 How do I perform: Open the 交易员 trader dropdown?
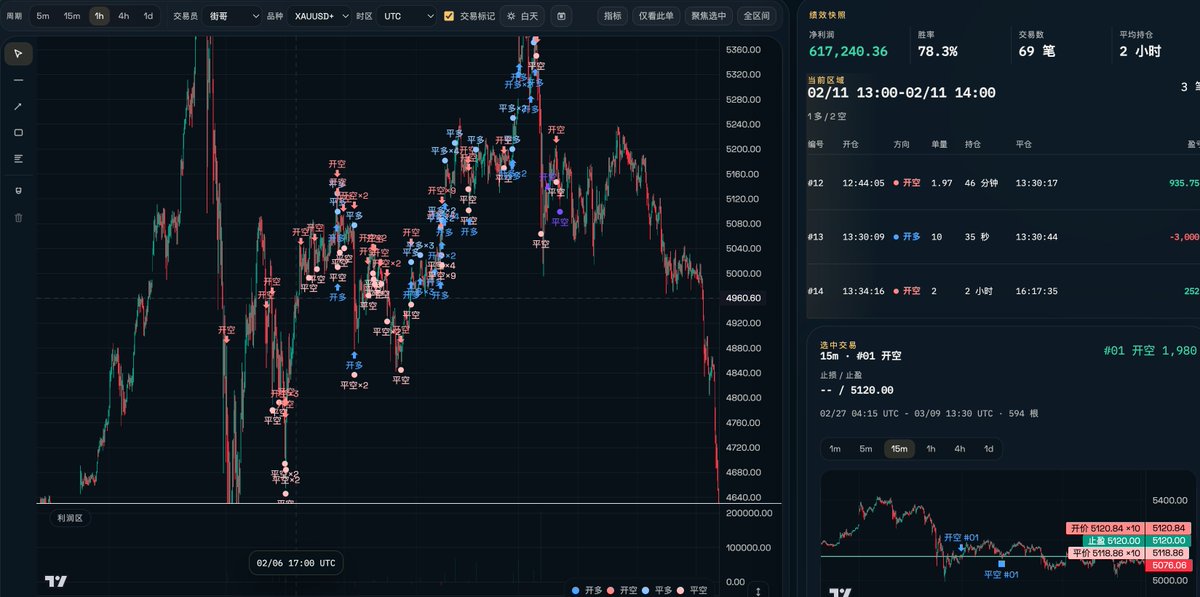click(x=232, y=16)
